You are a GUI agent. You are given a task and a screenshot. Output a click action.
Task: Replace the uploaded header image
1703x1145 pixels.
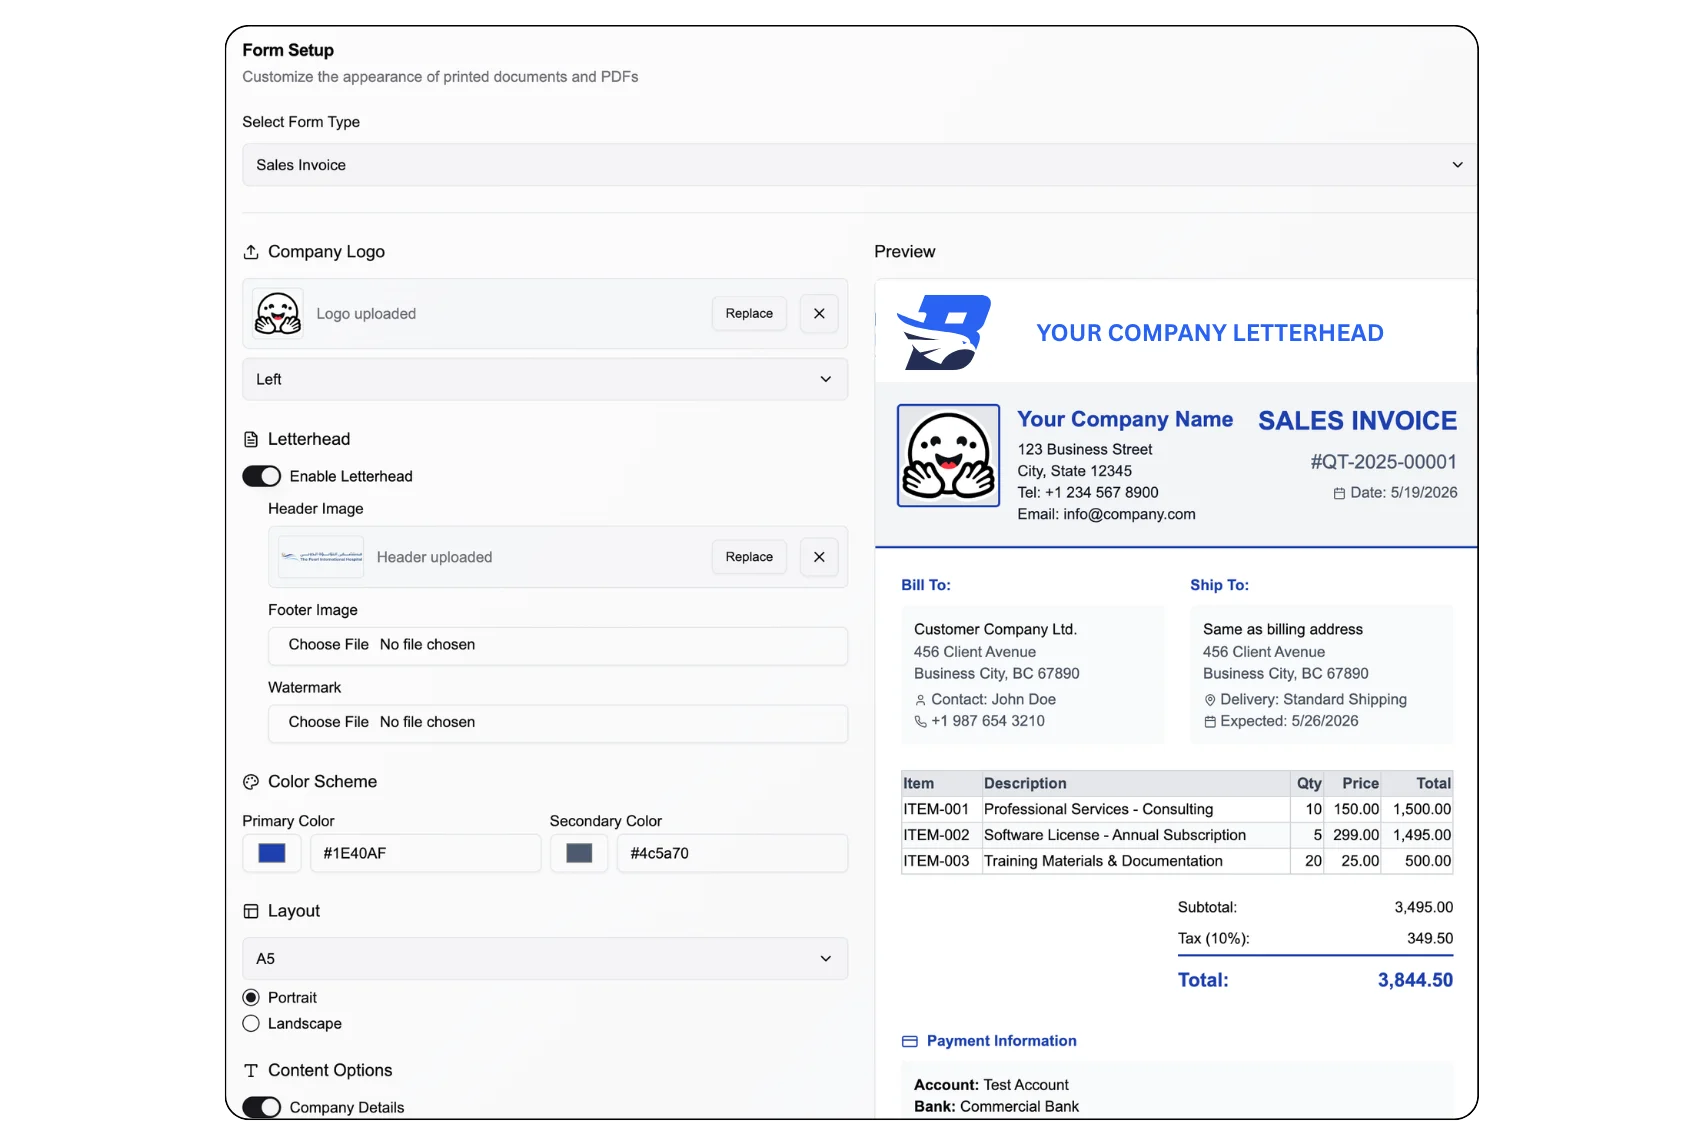click(749, 557)
